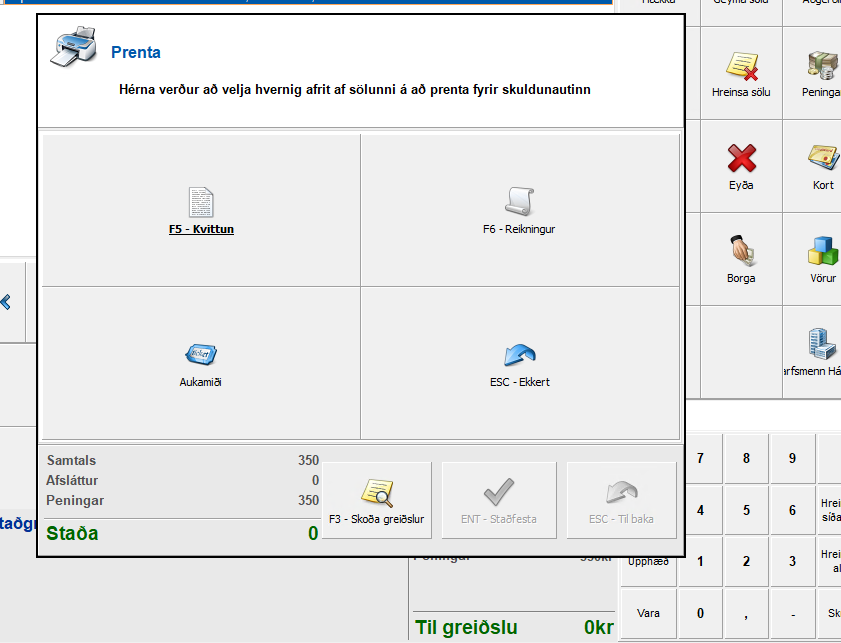Image resolution: width=841 pixels, height=643 pixels.
Task: Choose F6 - Reikningur invoice option
Action: (x=519, y=210)
